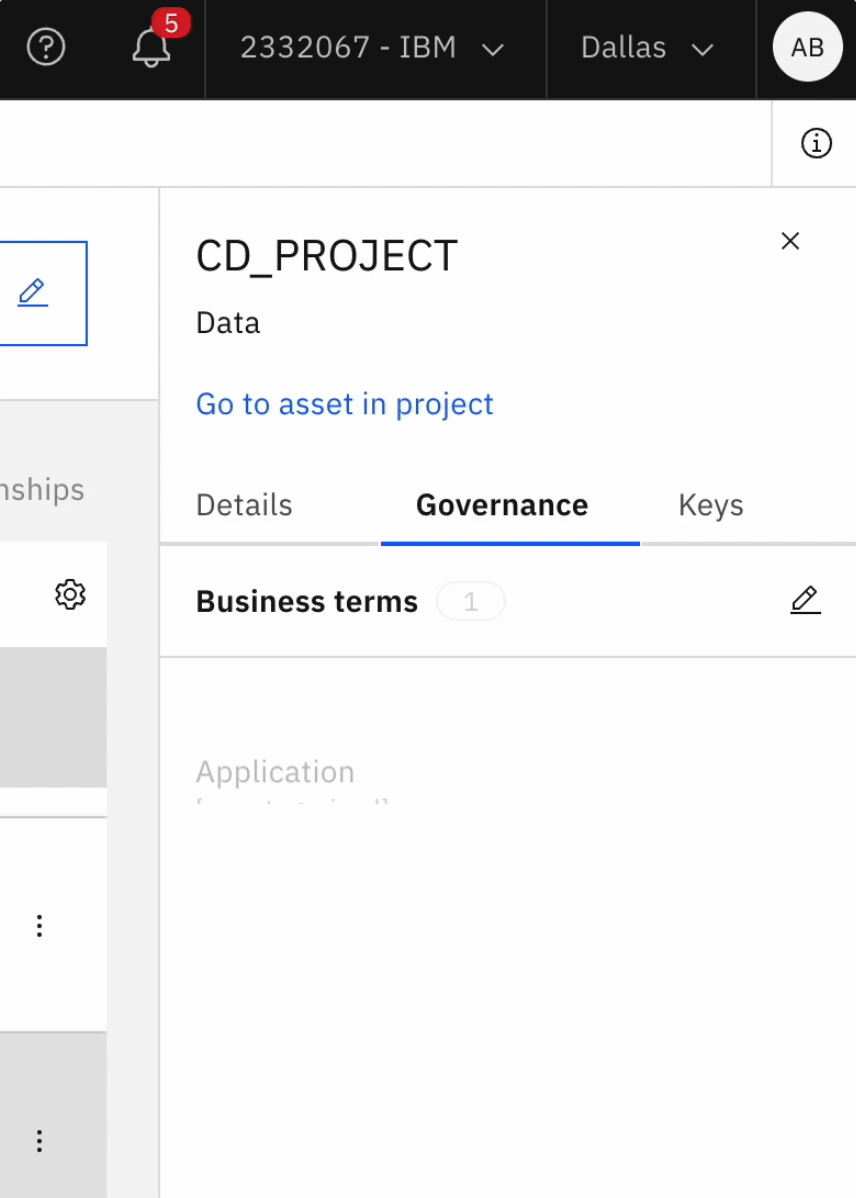Open the upper overflow menu with three dots
Screen dimensions: 856x1198
point(38,926)
